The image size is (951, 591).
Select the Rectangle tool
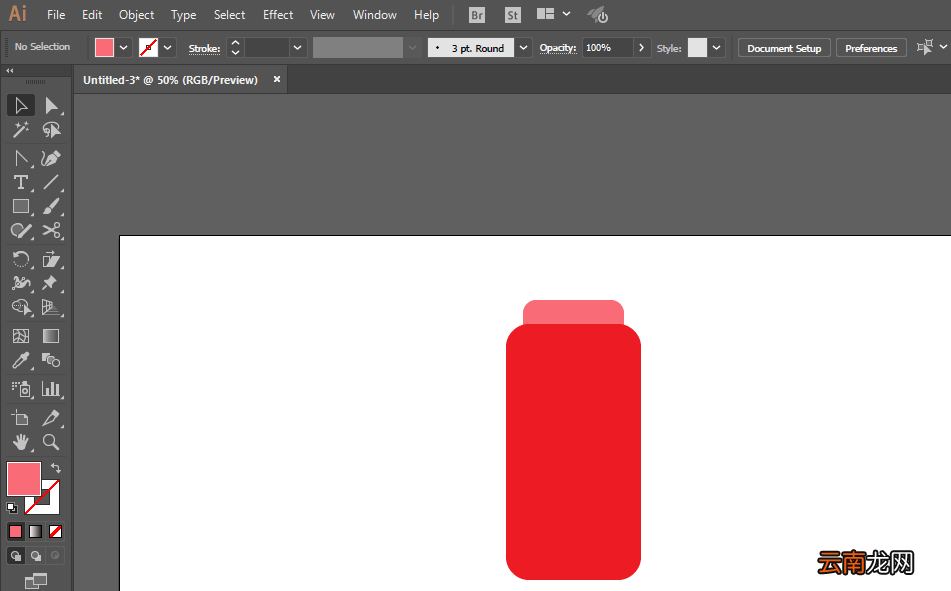21,206
